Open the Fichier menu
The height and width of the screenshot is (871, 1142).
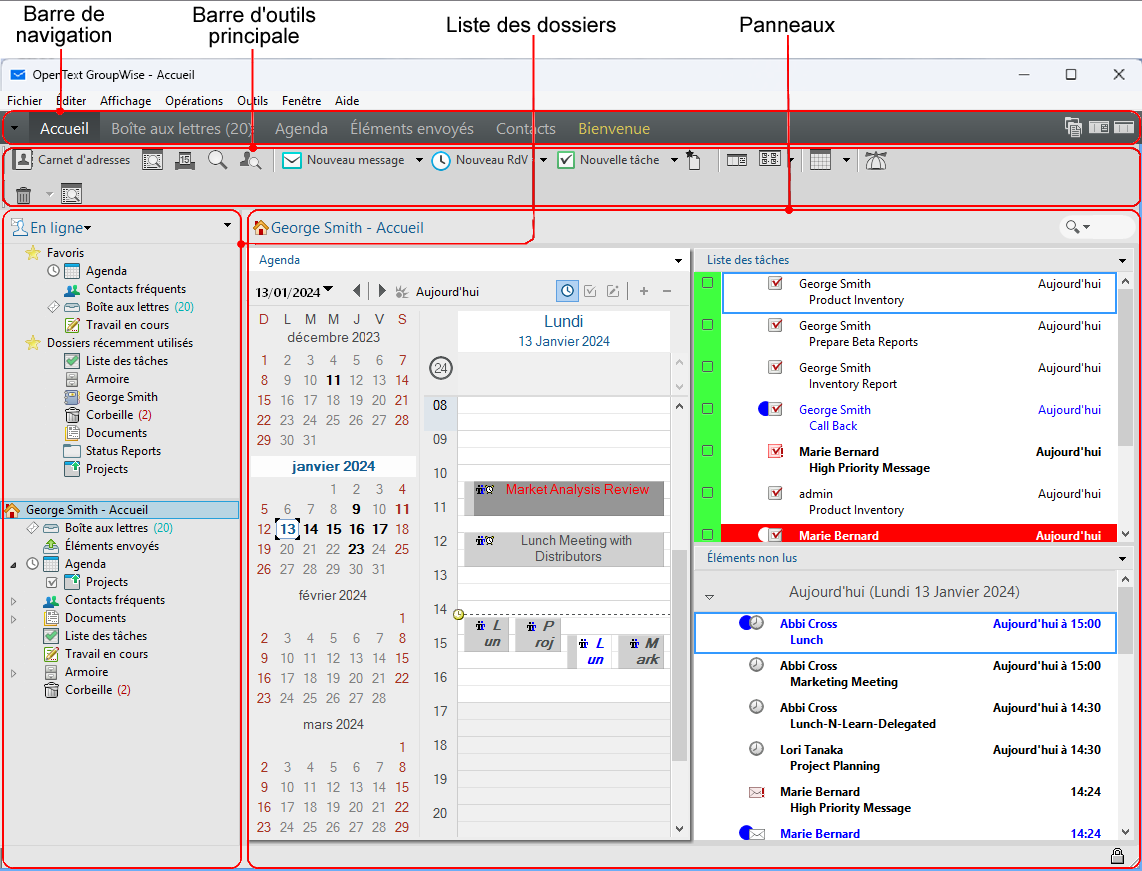click(25, 100)
